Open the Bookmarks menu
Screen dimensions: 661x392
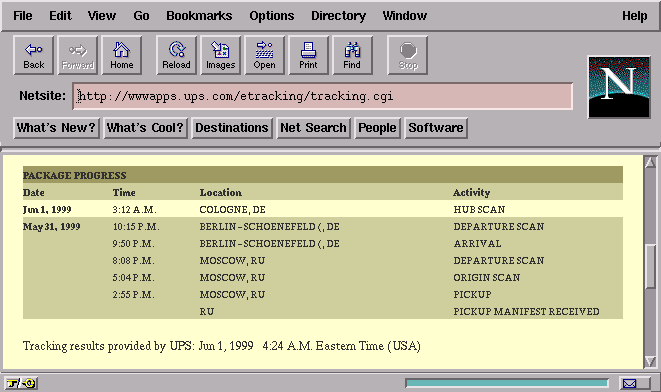pos(199,16)
